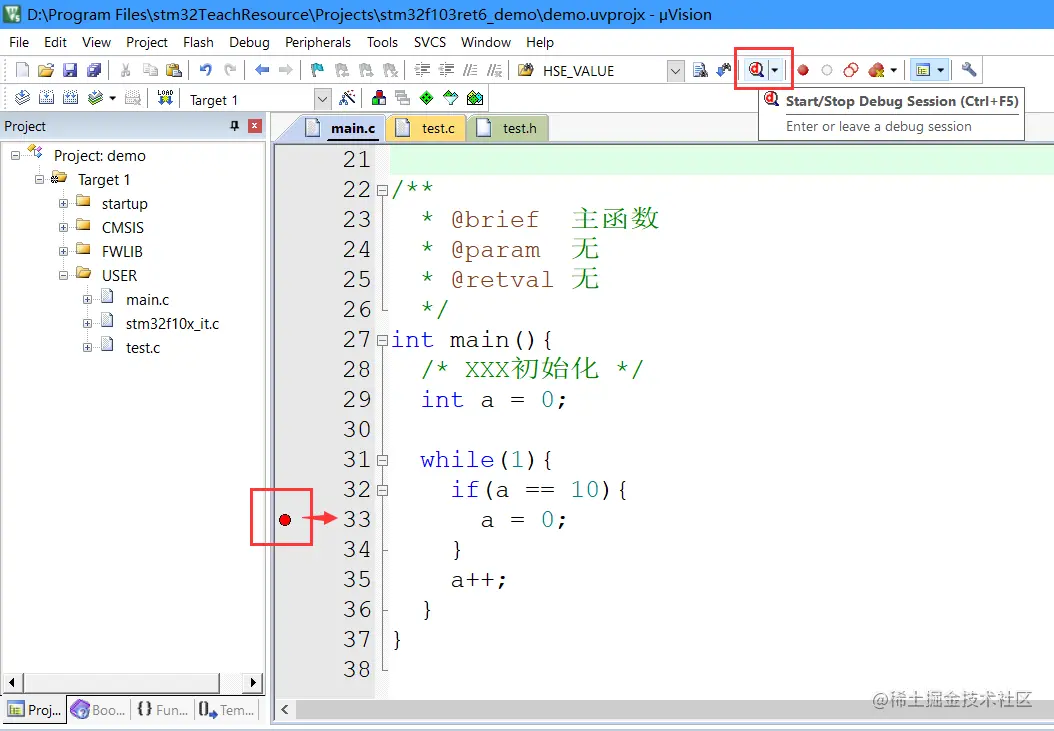Open Manage Run-Time Environment green diamond icon
The width and height of the screenshot is (1054, 731).
(x=426, y=98)
